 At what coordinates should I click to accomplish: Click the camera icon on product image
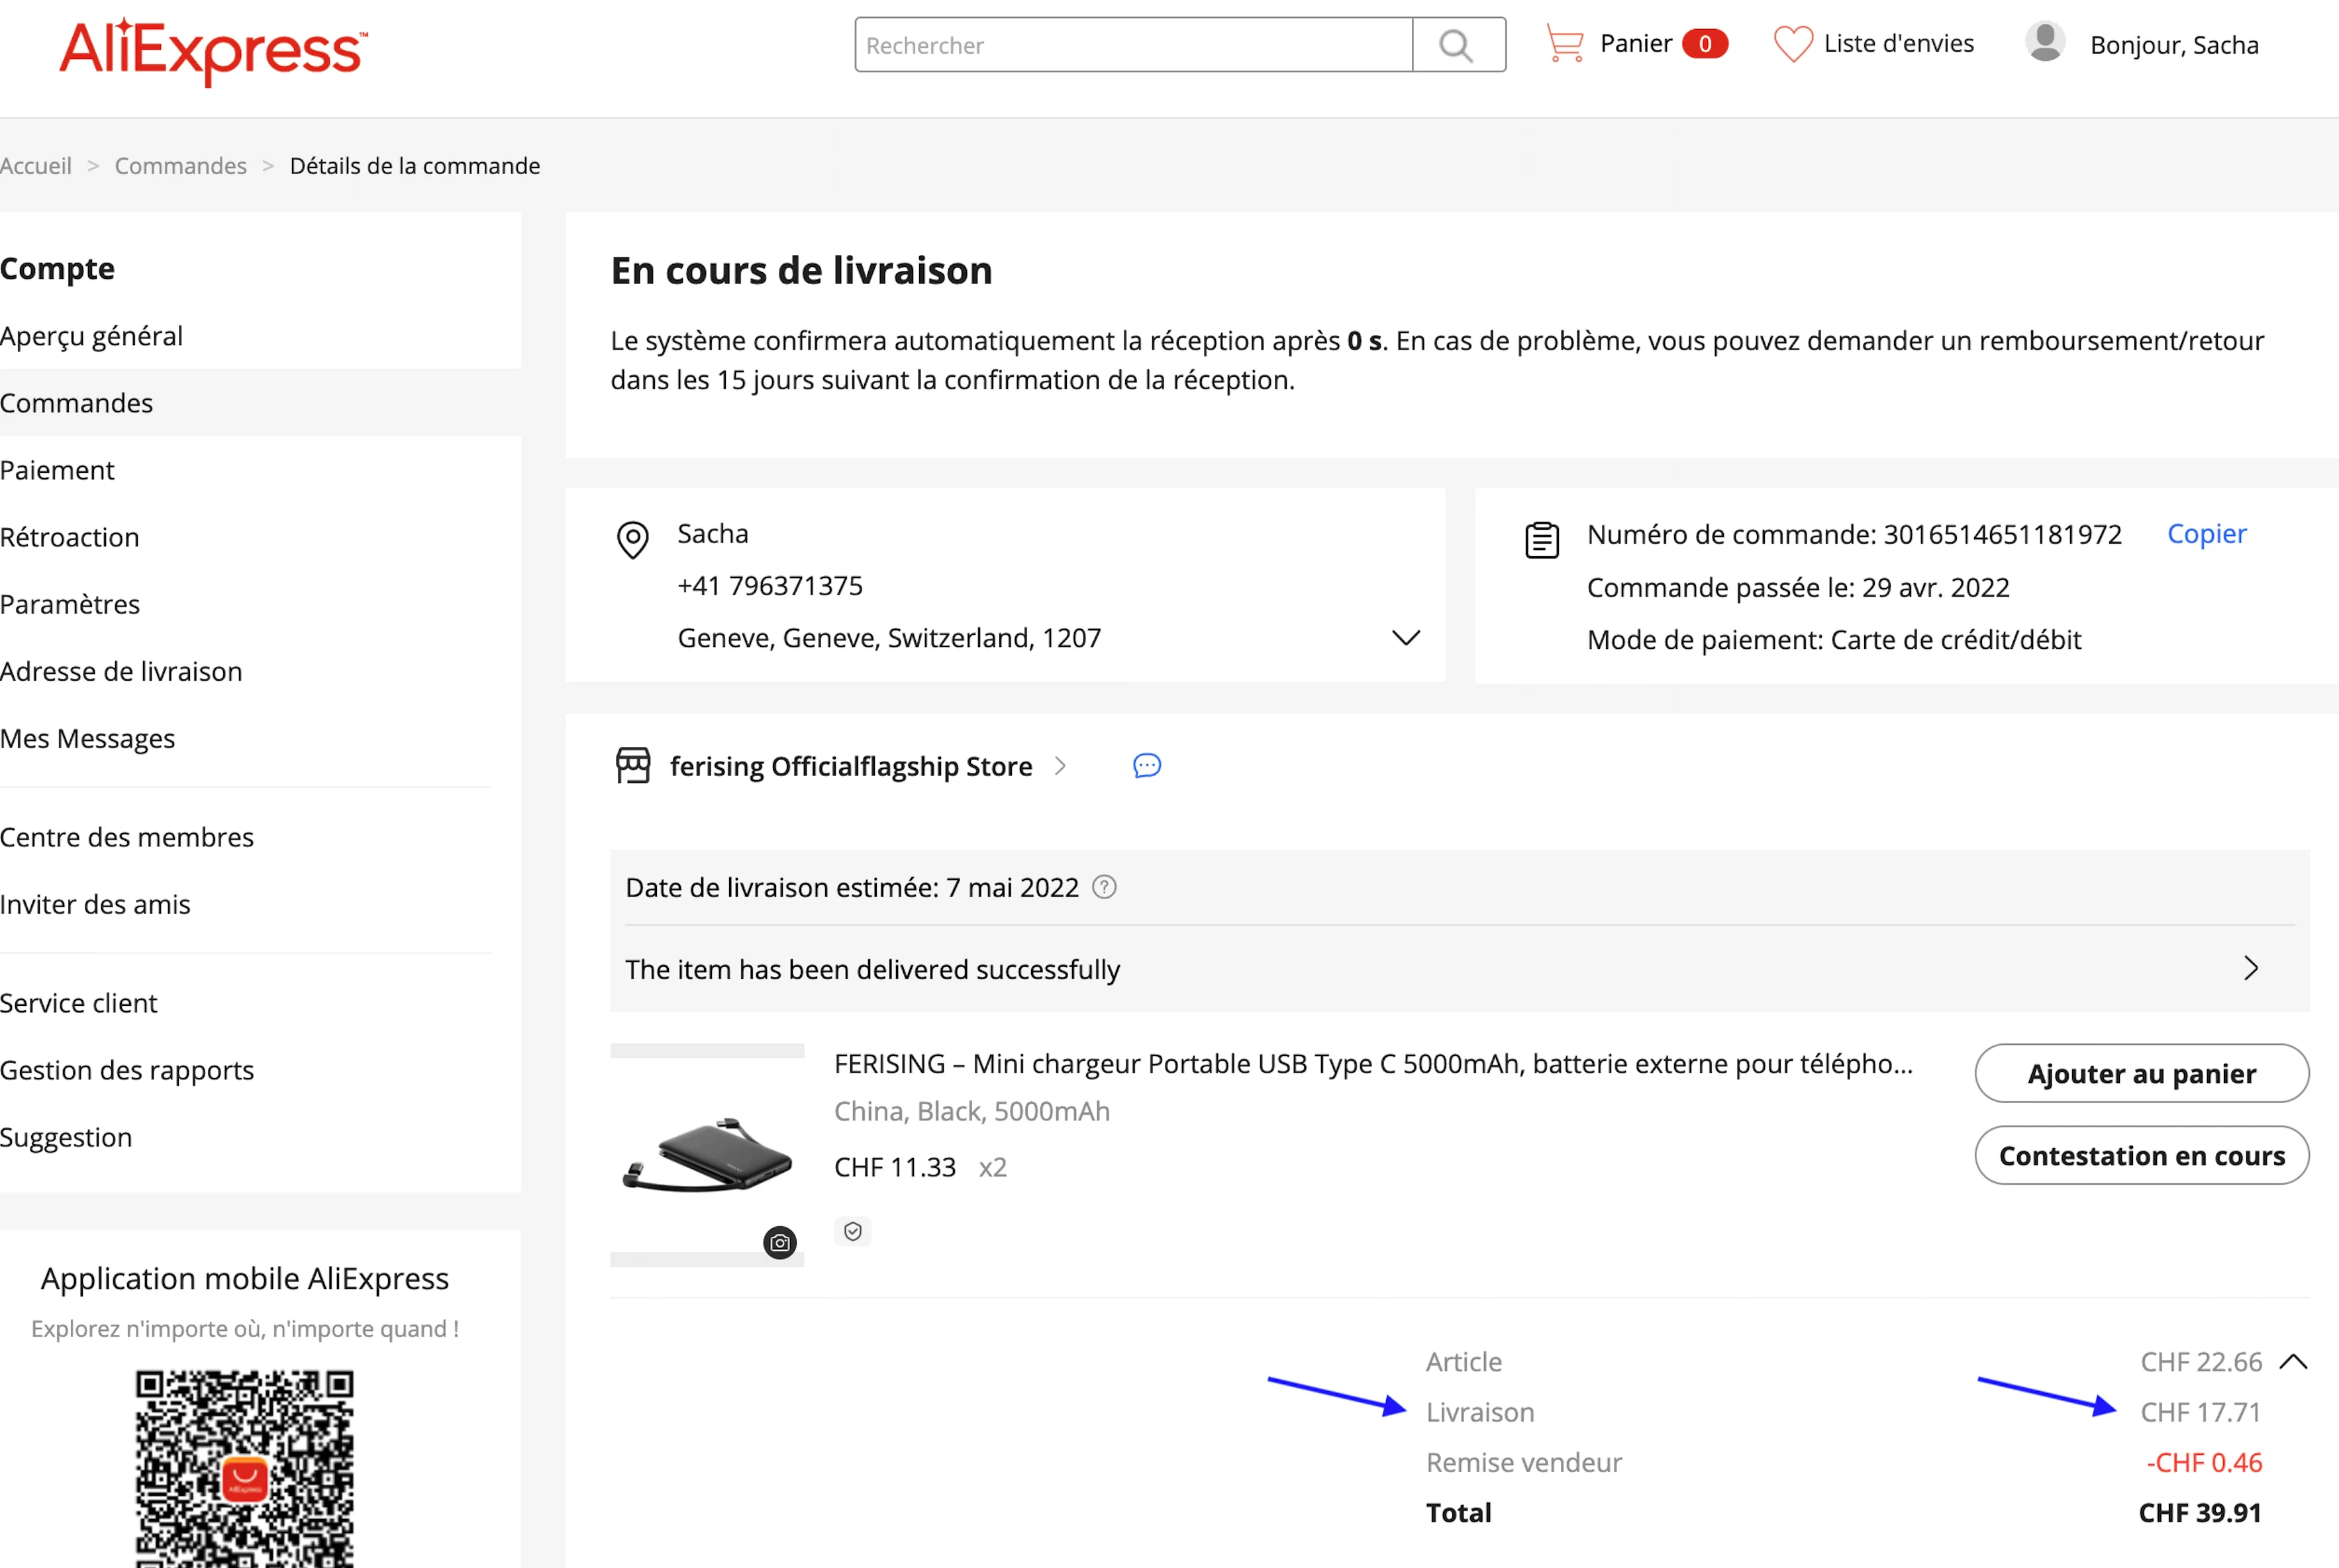click(x=780, y=1243)
